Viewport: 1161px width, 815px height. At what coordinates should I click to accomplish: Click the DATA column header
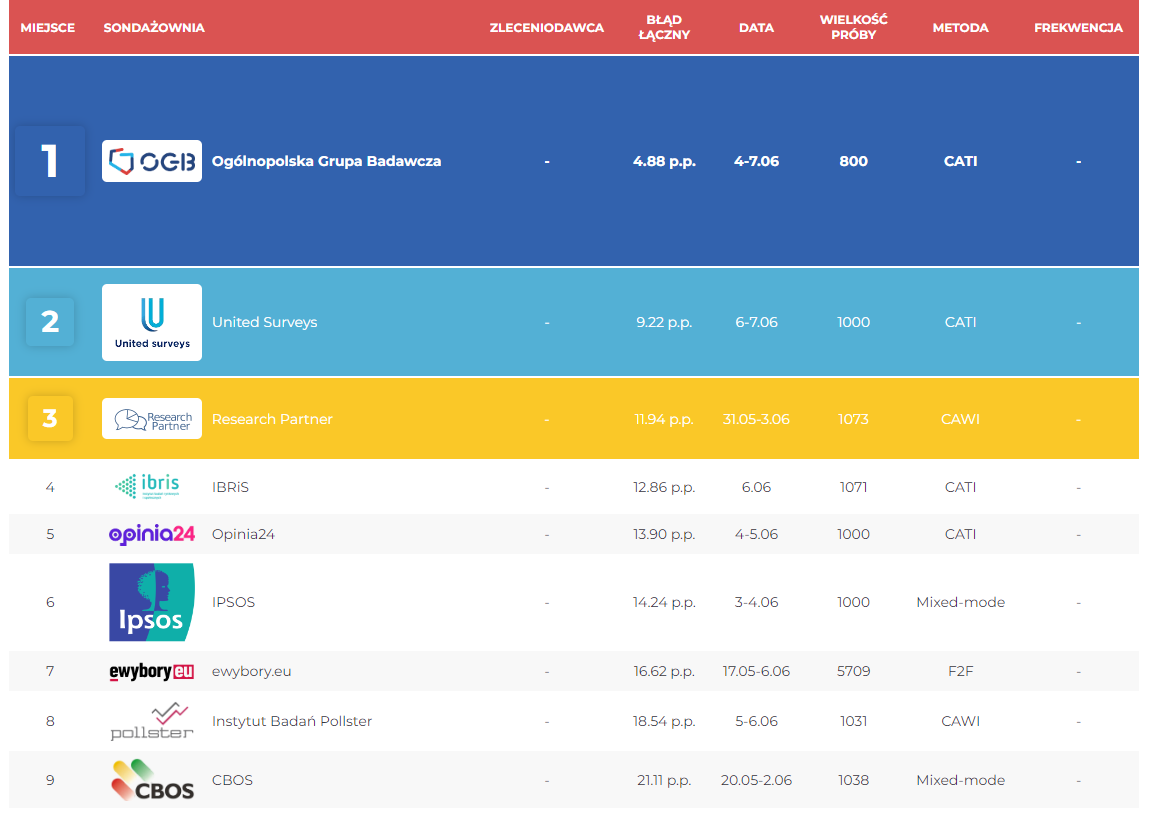tap(756, 27)
